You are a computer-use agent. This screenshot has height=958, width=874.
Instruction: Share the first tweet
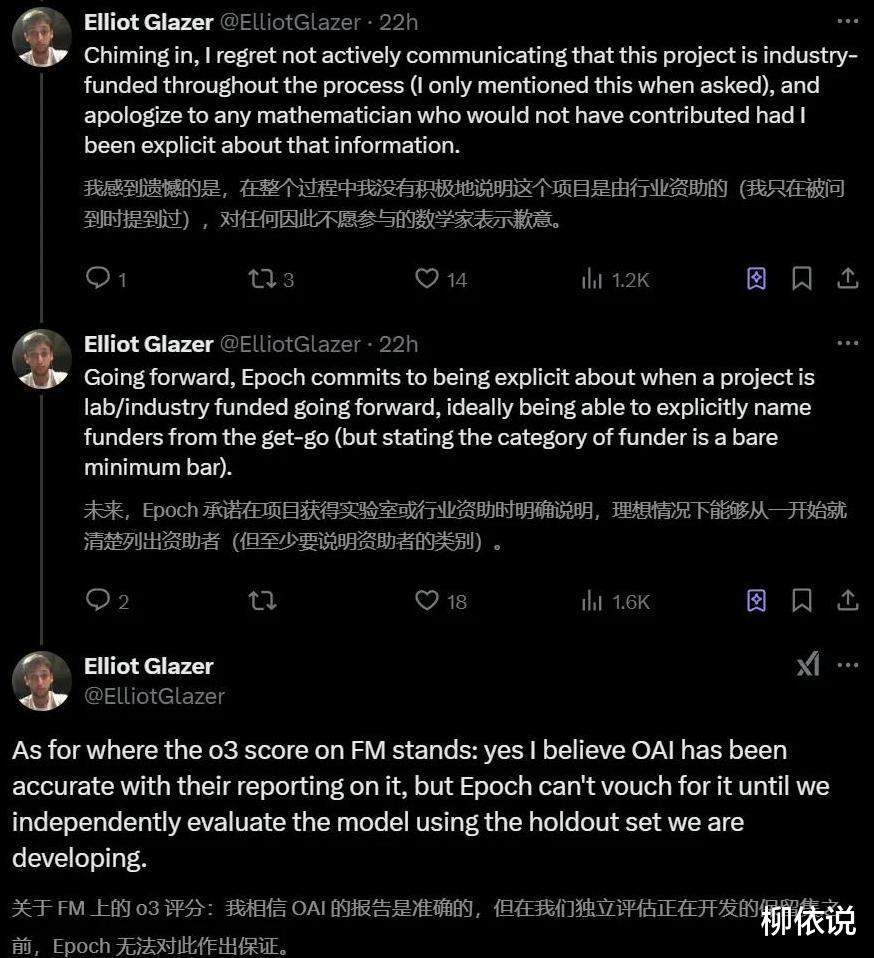848,278
